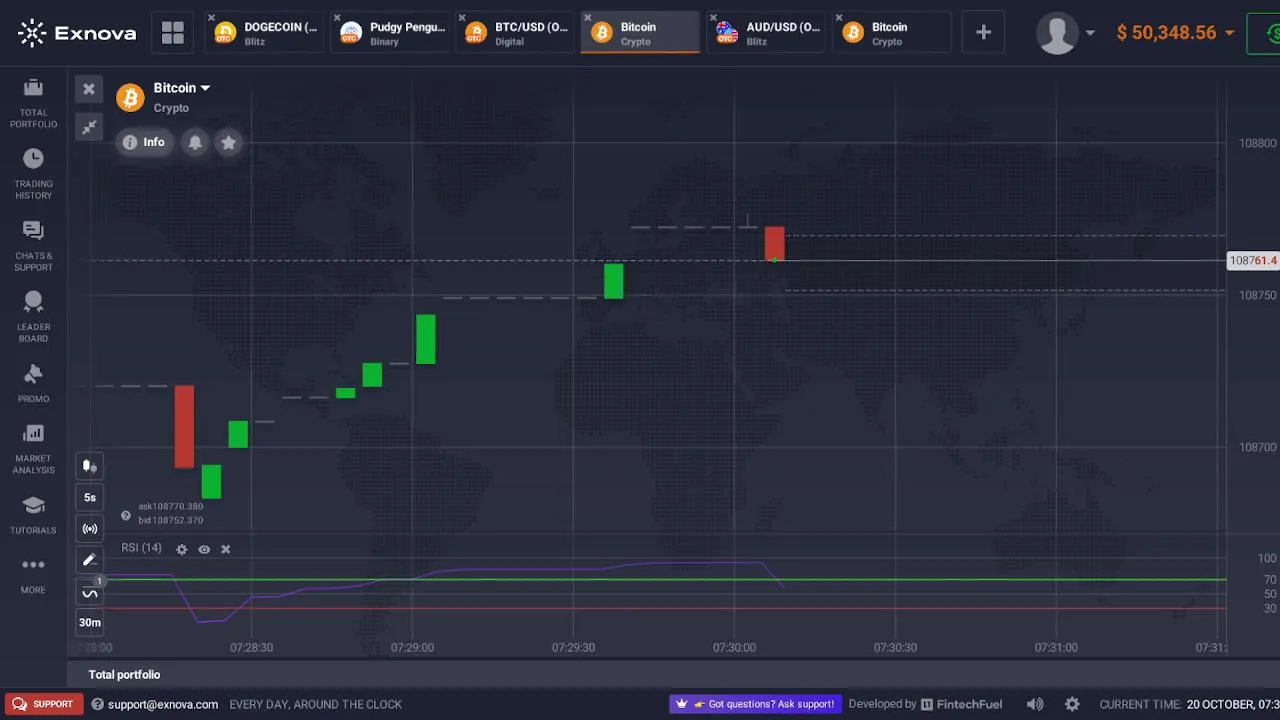Expand the account balance dropdown arrow

tap(1229, 33)
